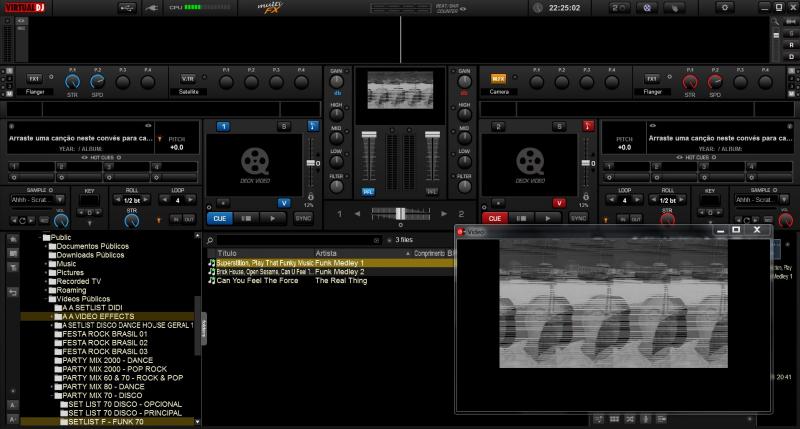This screenshot has width=800, height=429.
Task: Click the browser search input field
Action: [298, 240]
